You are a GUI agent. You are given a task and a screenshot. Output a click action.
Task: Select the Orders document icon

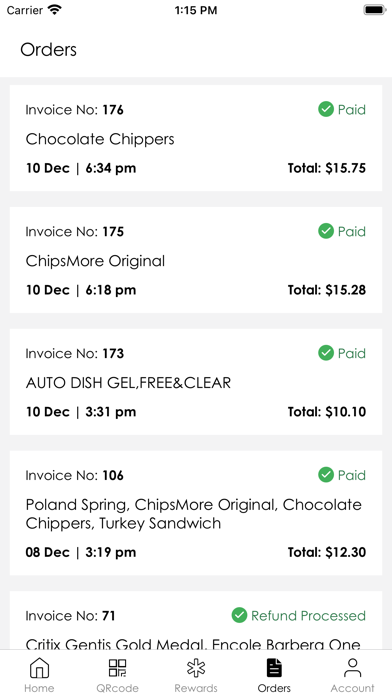(274, 668)
